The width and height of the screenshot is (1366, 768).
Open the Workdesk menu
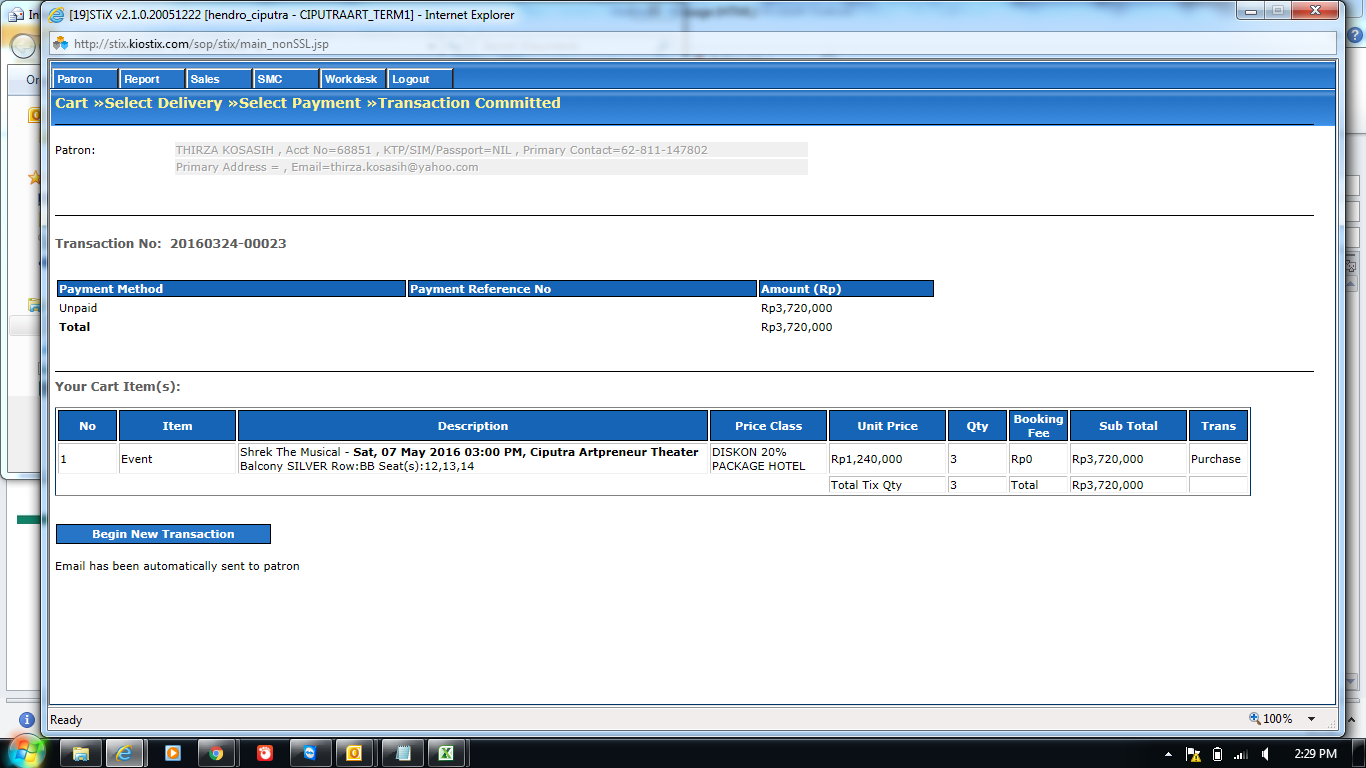[351, 79]
